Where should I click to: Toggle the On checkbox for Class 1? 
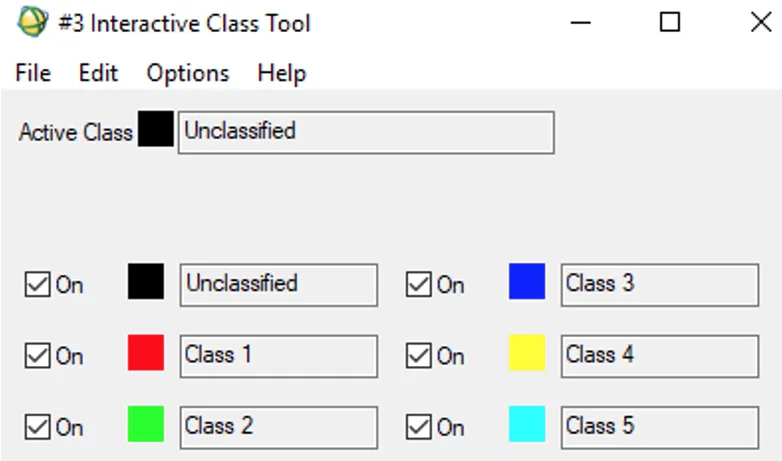(x=37, y=356)
